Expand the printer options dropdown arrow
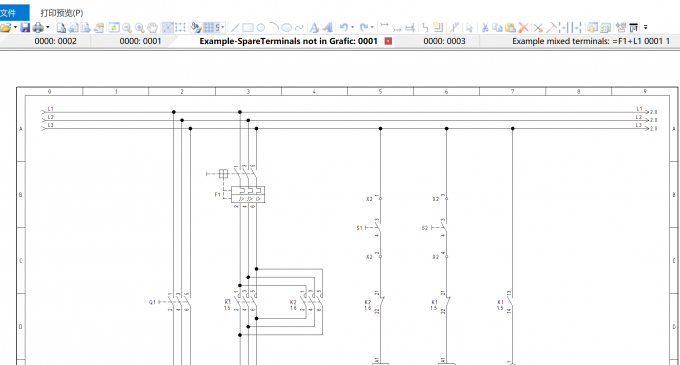Viewport: 680px width, 365px height. pyautogui.click(x=48, y=27)
